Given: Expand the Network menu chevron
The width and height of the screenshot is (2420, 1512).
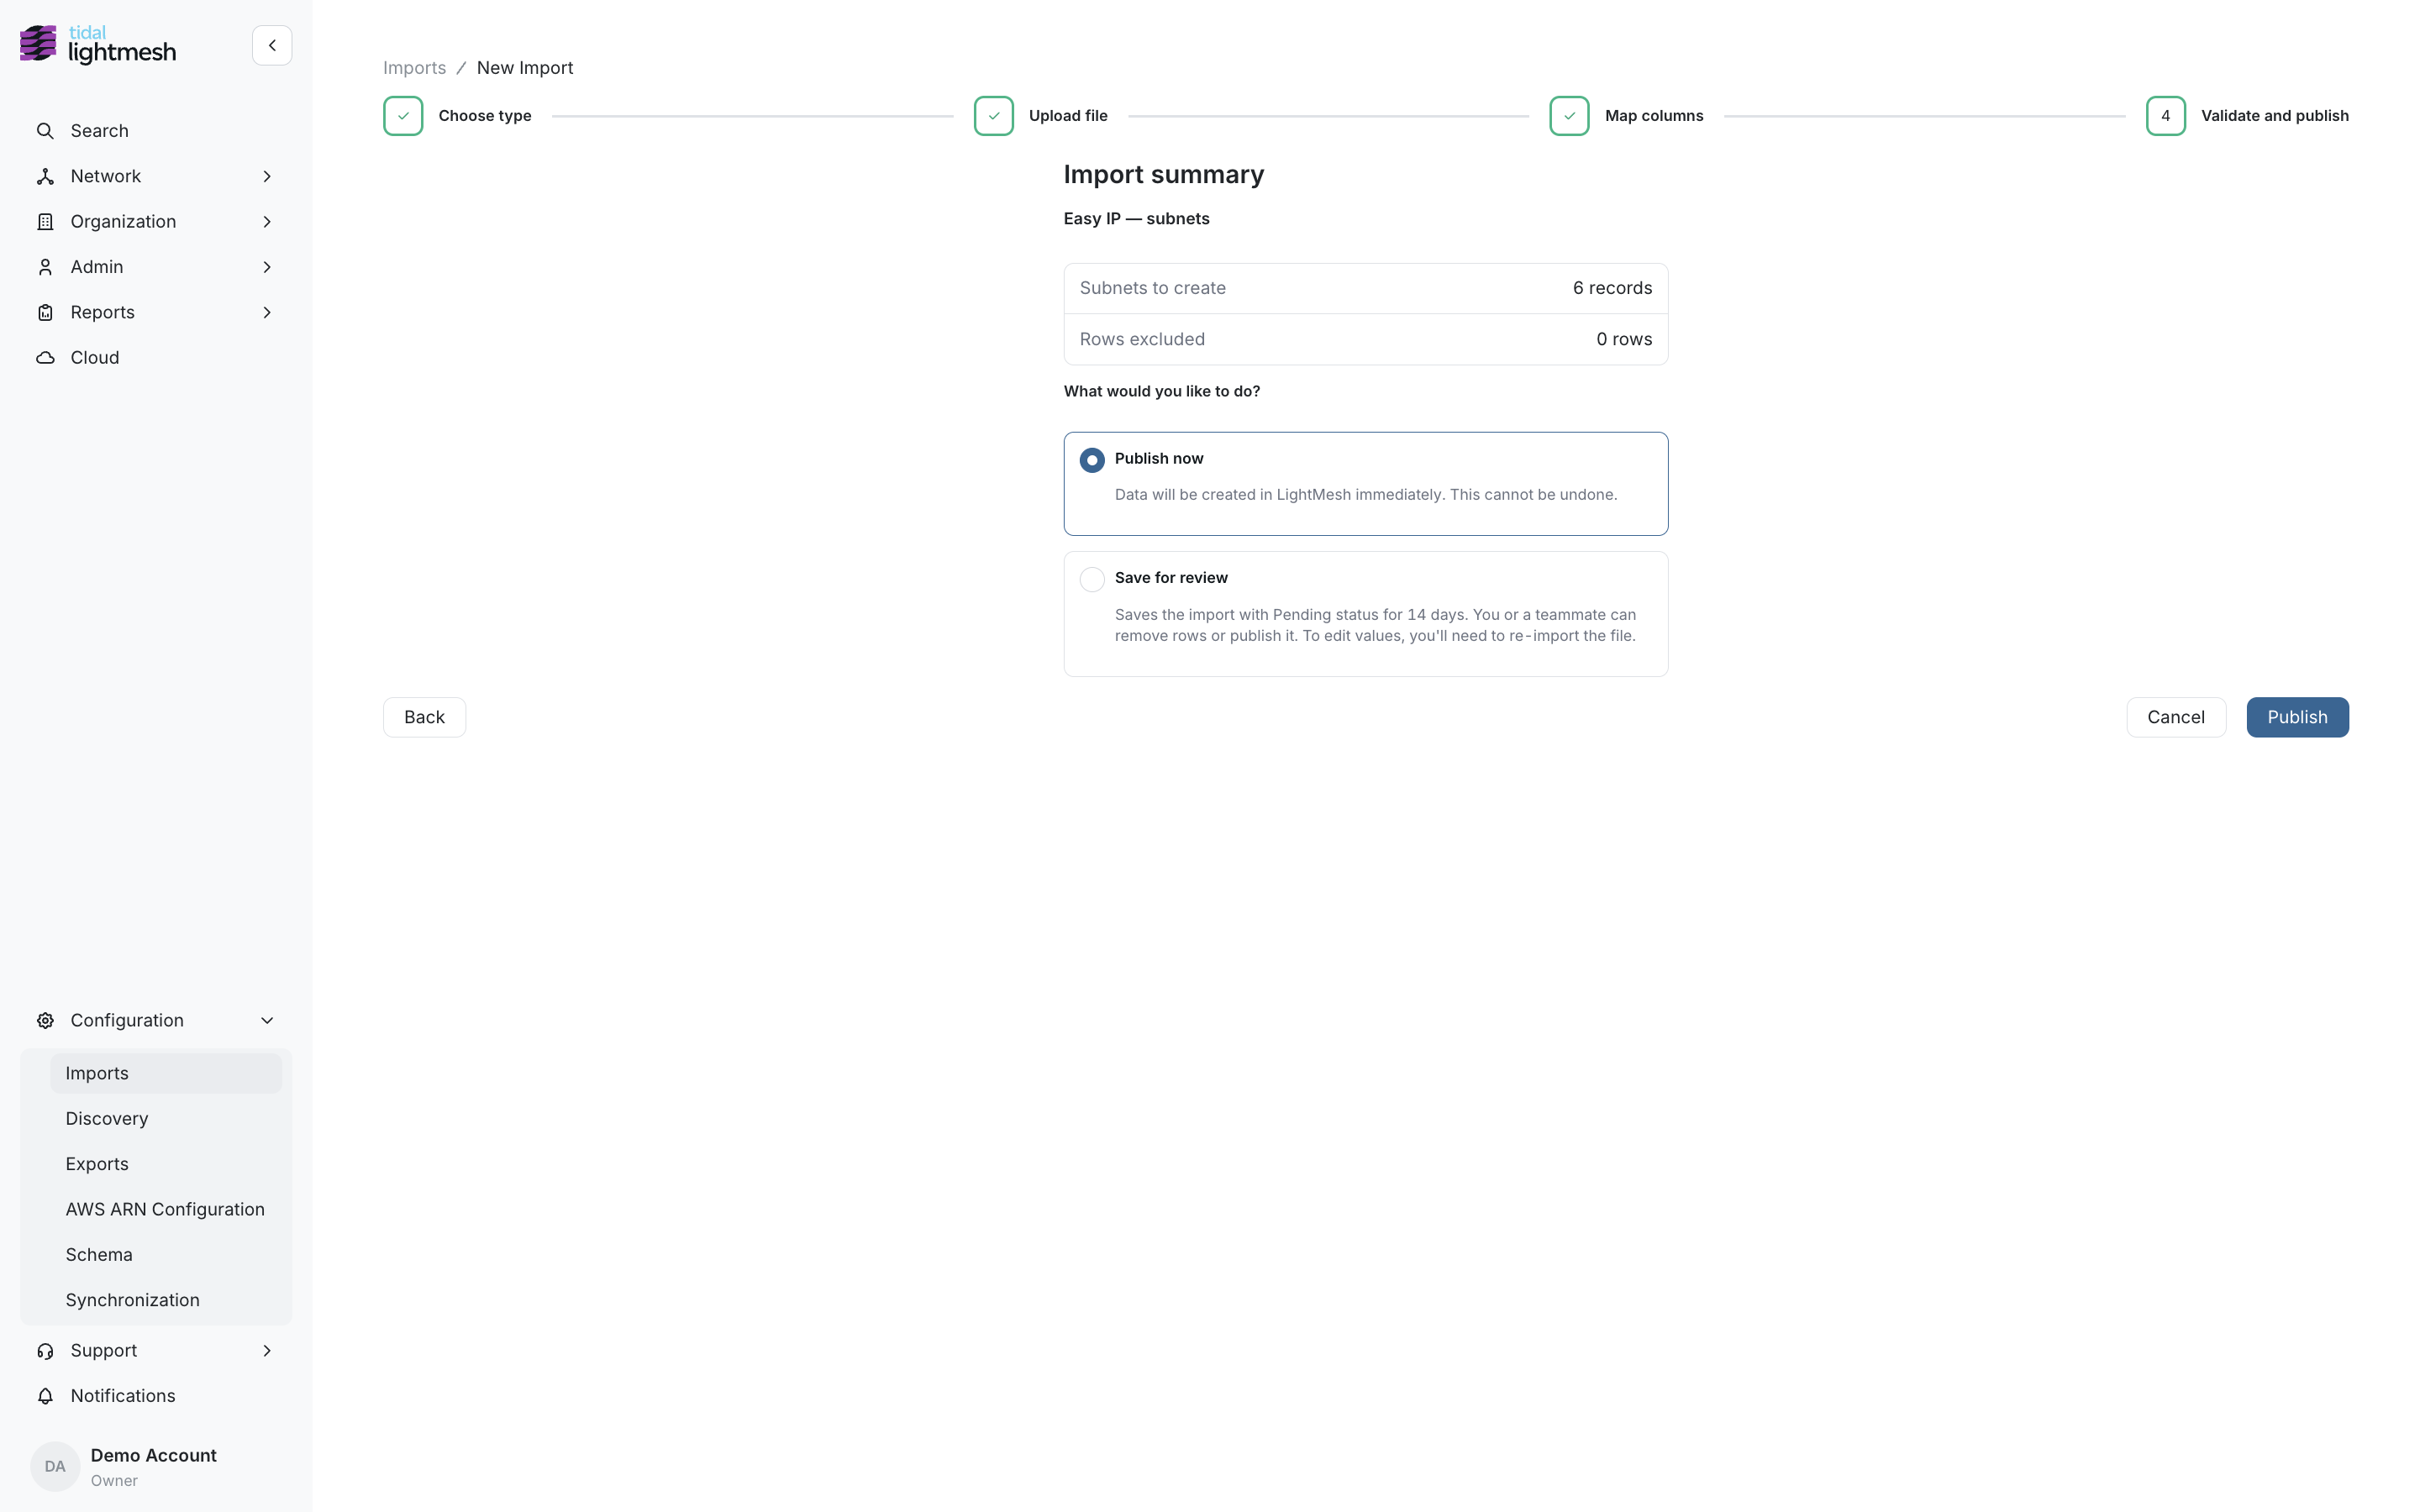Looking at the screenshot, I should point(267,176).
